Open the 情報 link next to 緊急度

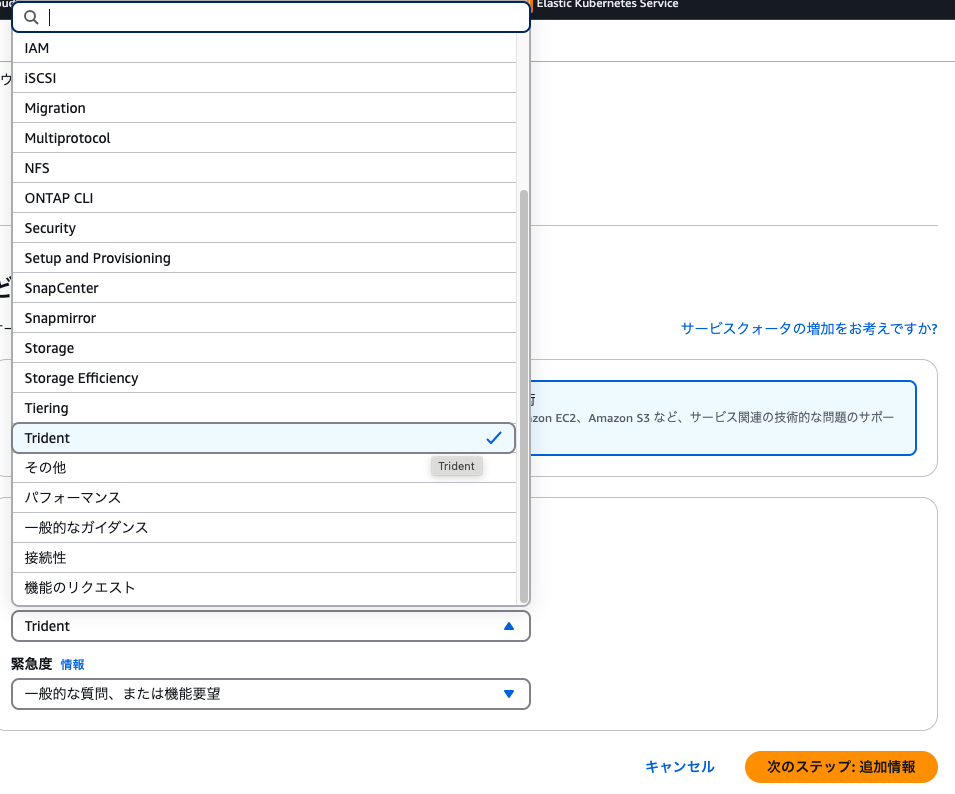pyautogui.click(x=72, y=664)
